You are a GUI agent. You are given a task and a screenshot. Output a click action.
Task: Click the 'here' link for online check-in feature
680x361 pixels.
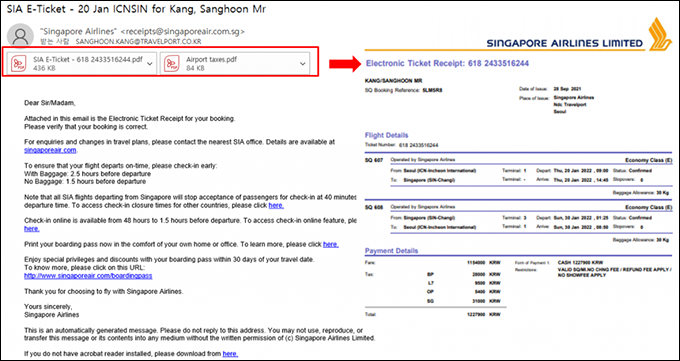32,229
